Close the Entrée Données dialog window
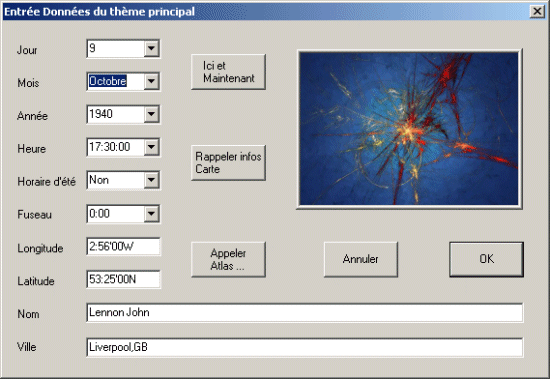Viewport: 550px width, 379px height. [537, 12]
